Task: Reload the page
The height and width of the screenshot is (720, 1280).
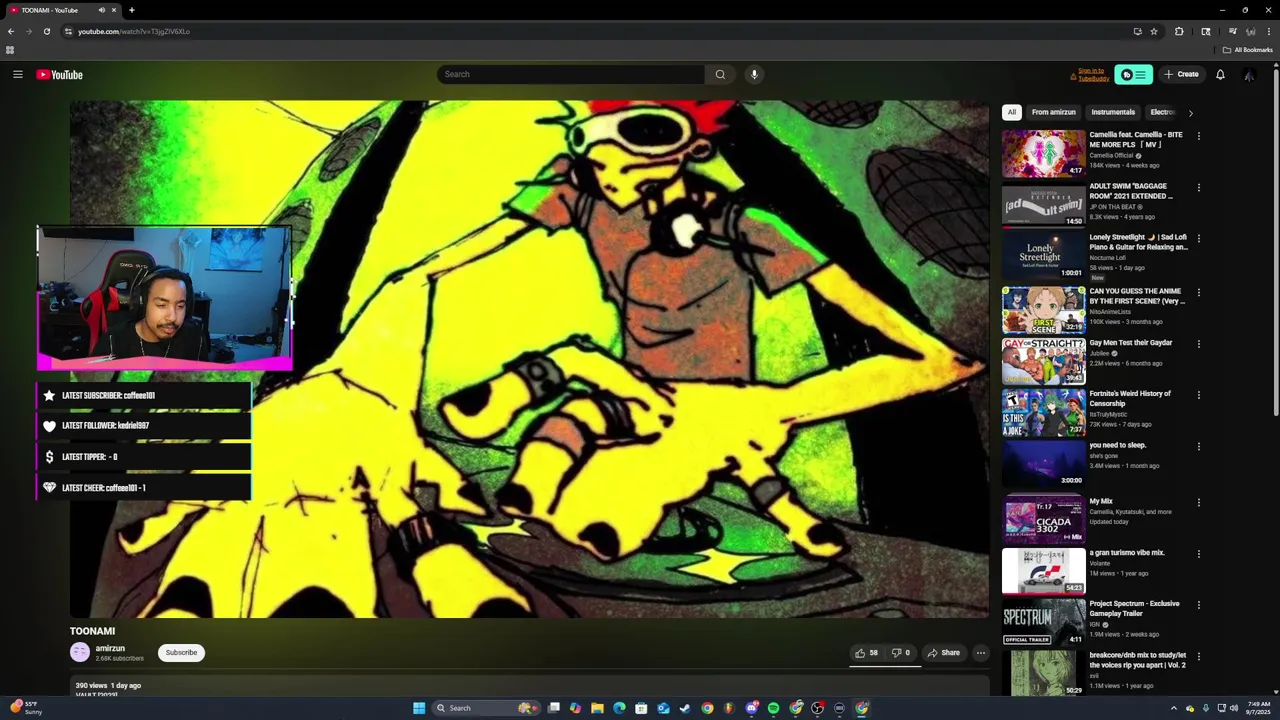Action: pyautogui.click(x=46, y=31)
